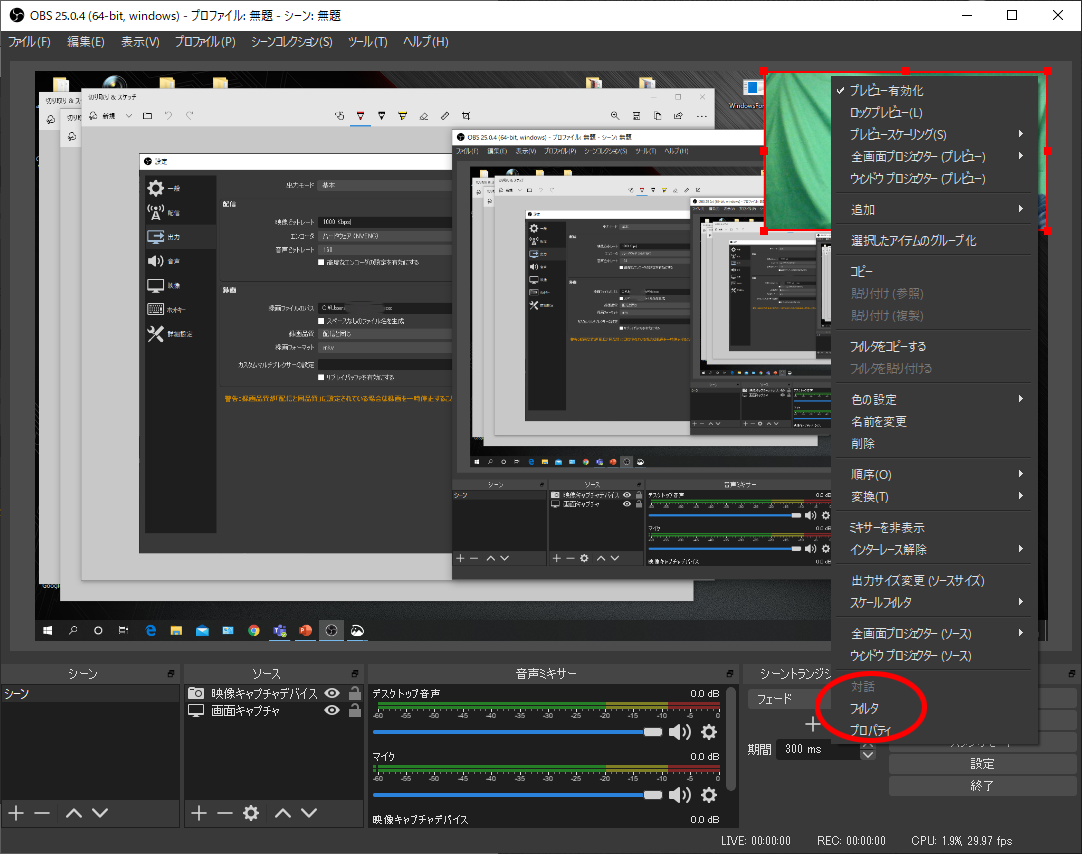Screen dimensions: 1082x854
Task: Move scene down arrow in シーン panel
Action: 100,813
